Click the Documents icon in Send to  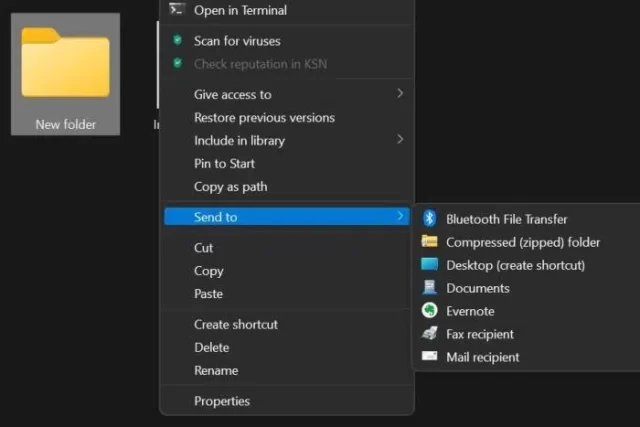(429, 287)
